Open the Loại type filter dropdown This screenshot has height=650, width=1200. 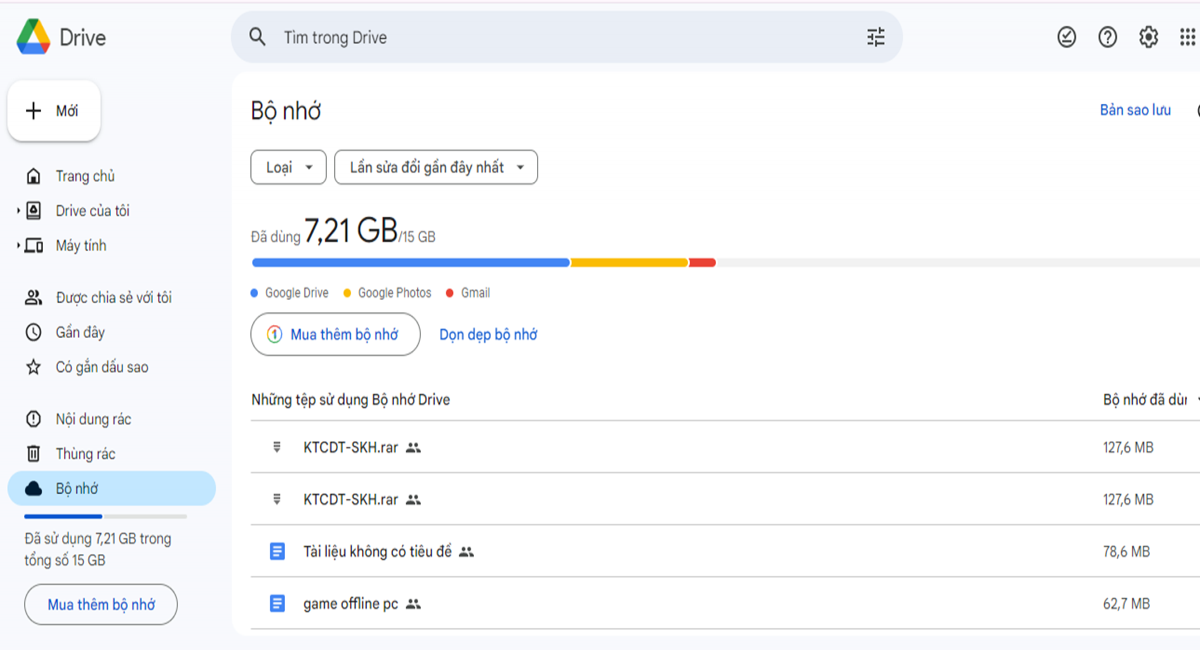[x=288, y=167]
